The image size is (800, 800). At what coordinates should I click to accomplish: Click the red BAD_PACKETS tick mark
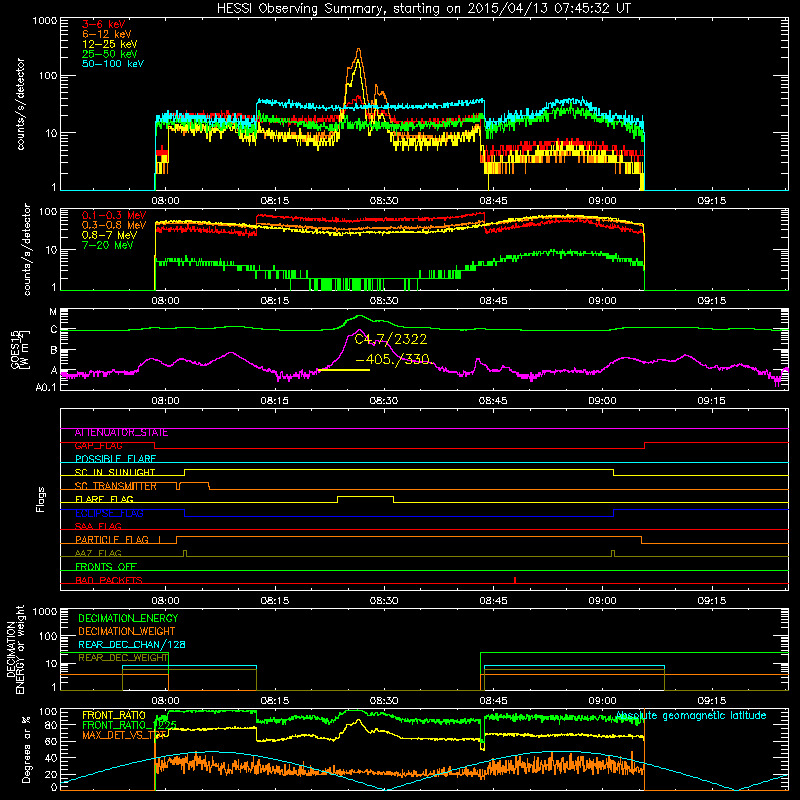coord(515,580)
